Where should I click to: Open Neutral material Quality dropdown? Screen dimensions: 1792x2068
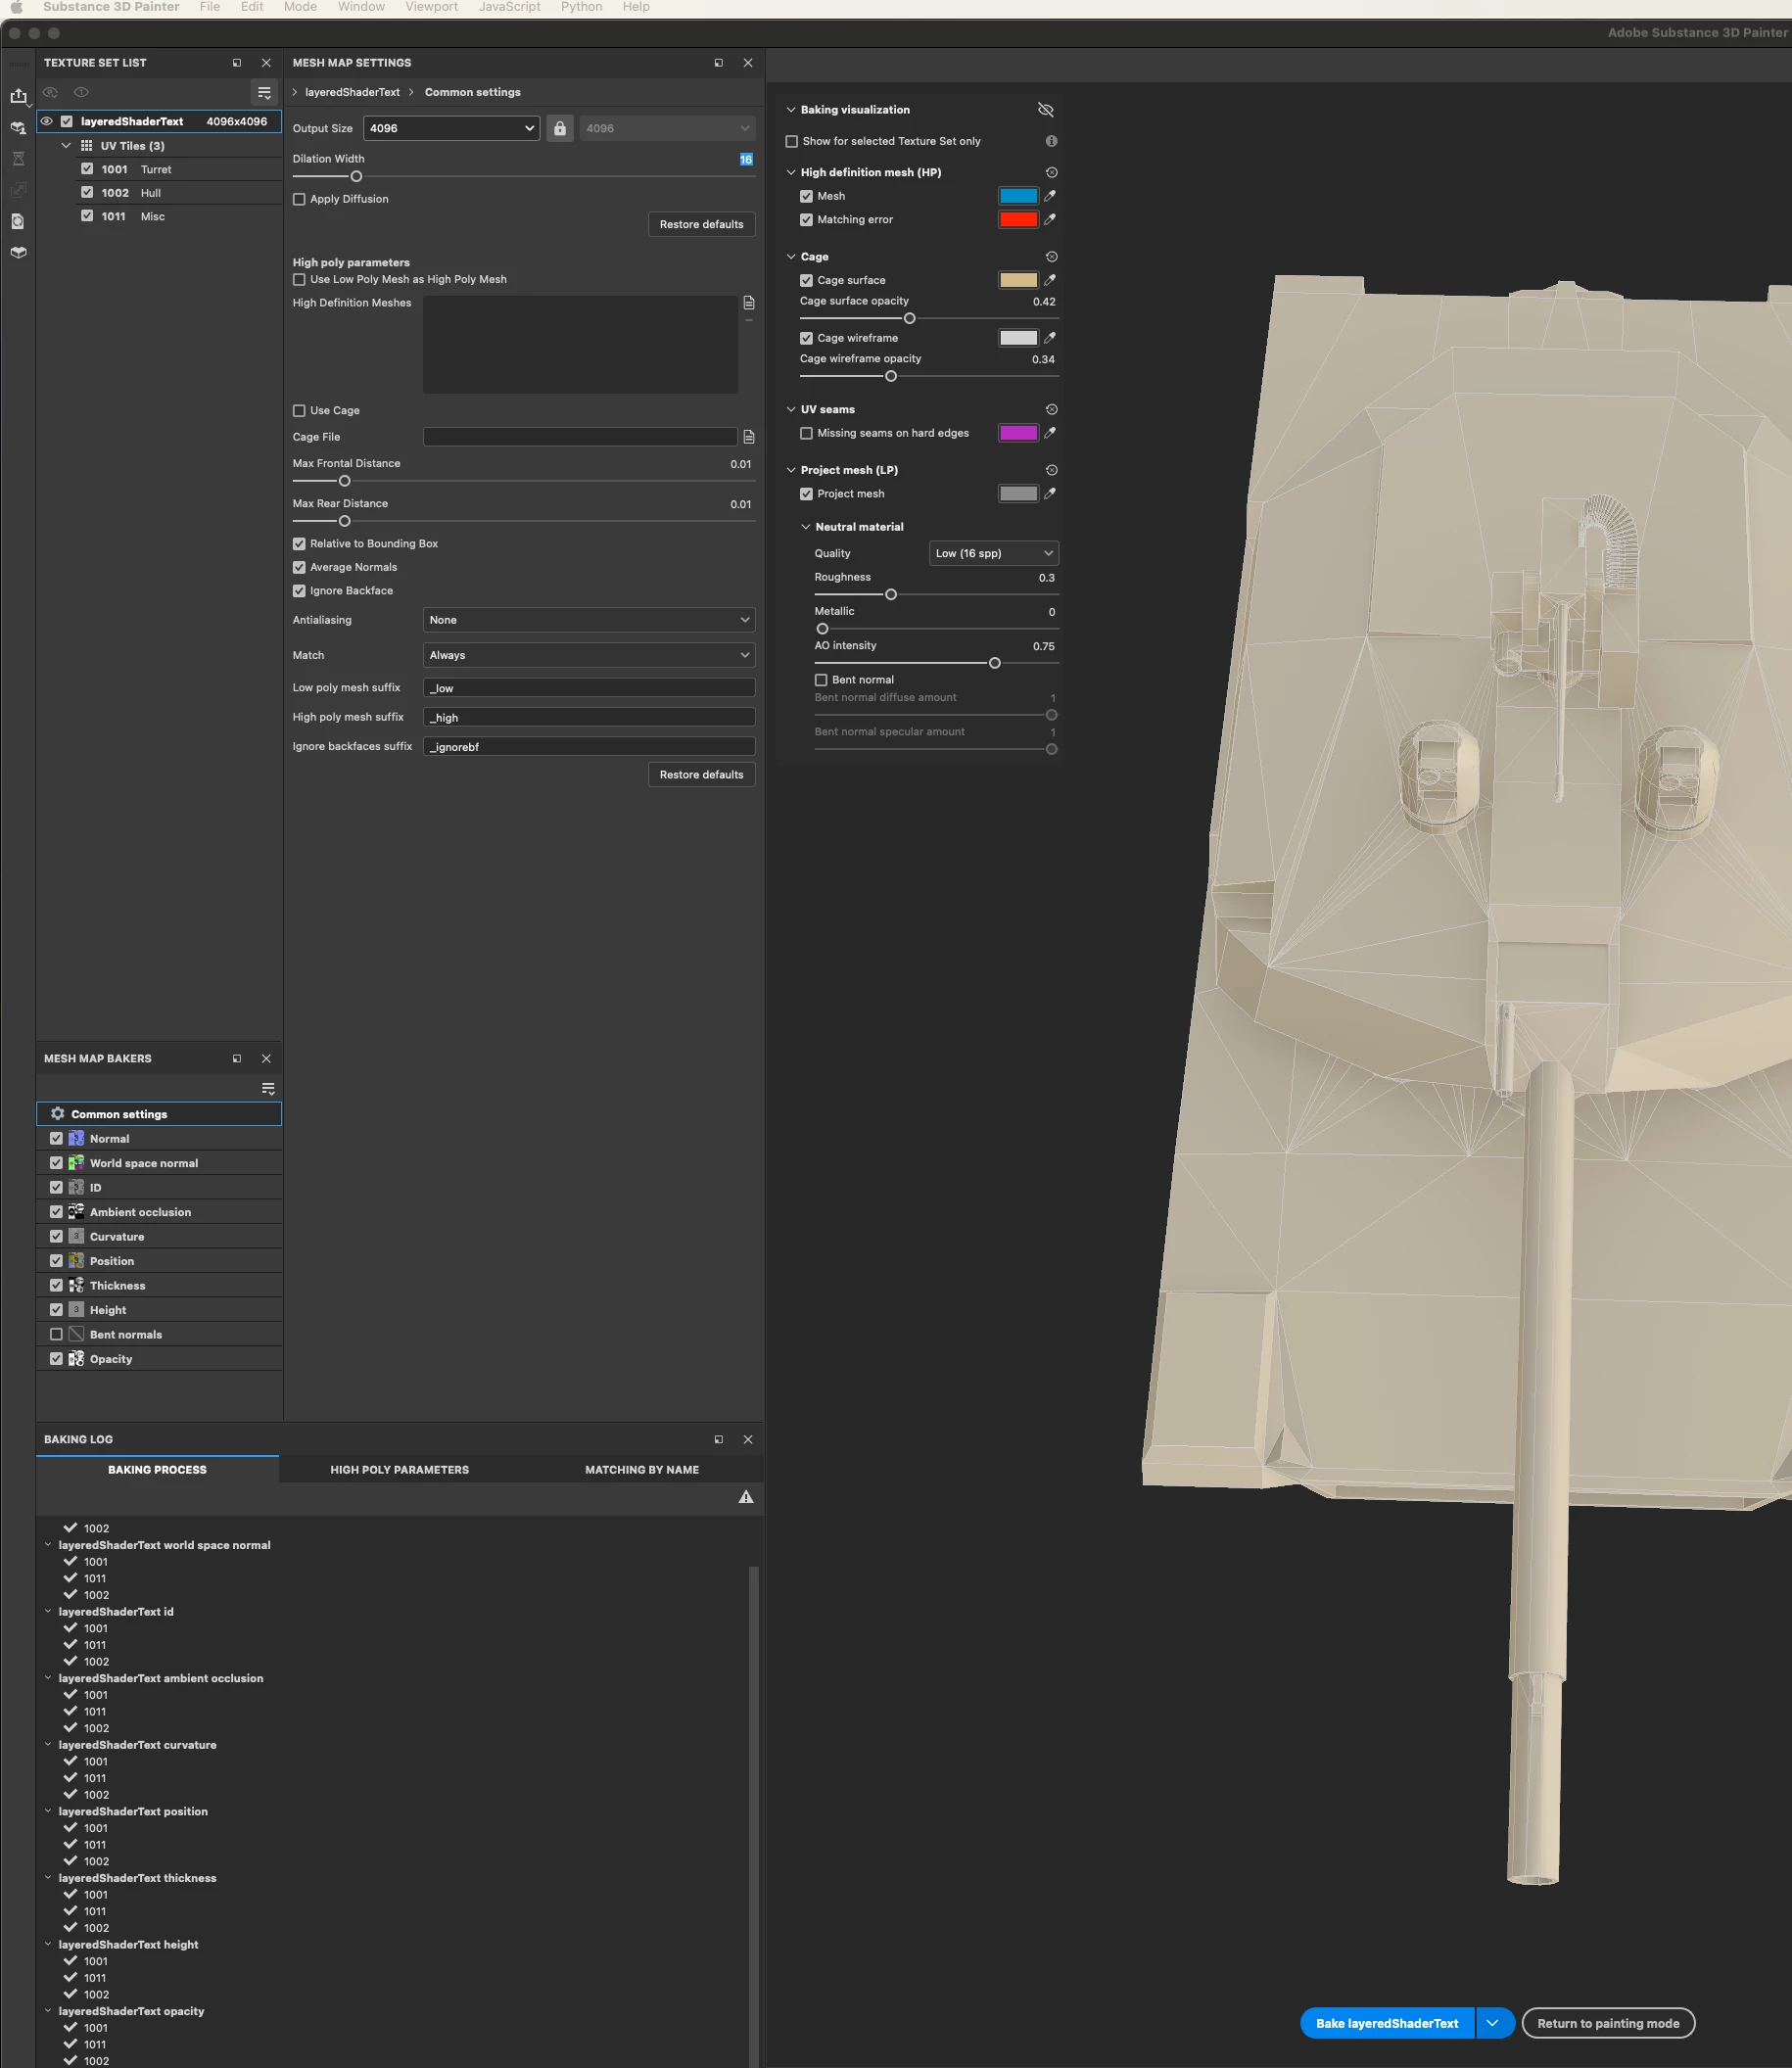[993, 553]
